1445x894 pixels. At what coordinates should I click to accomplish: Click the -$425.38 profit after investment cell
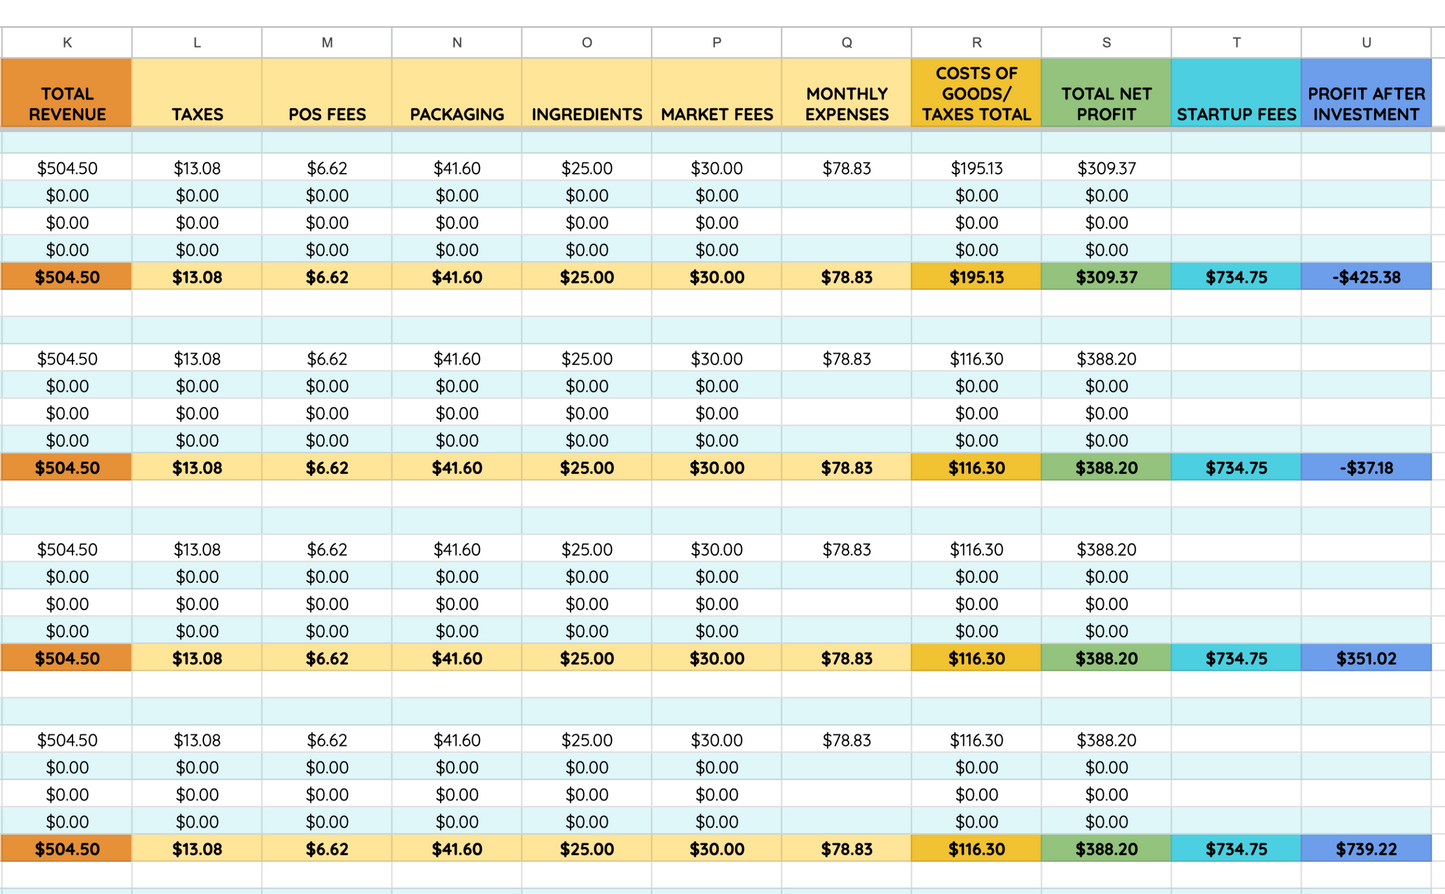point(1366,277)
